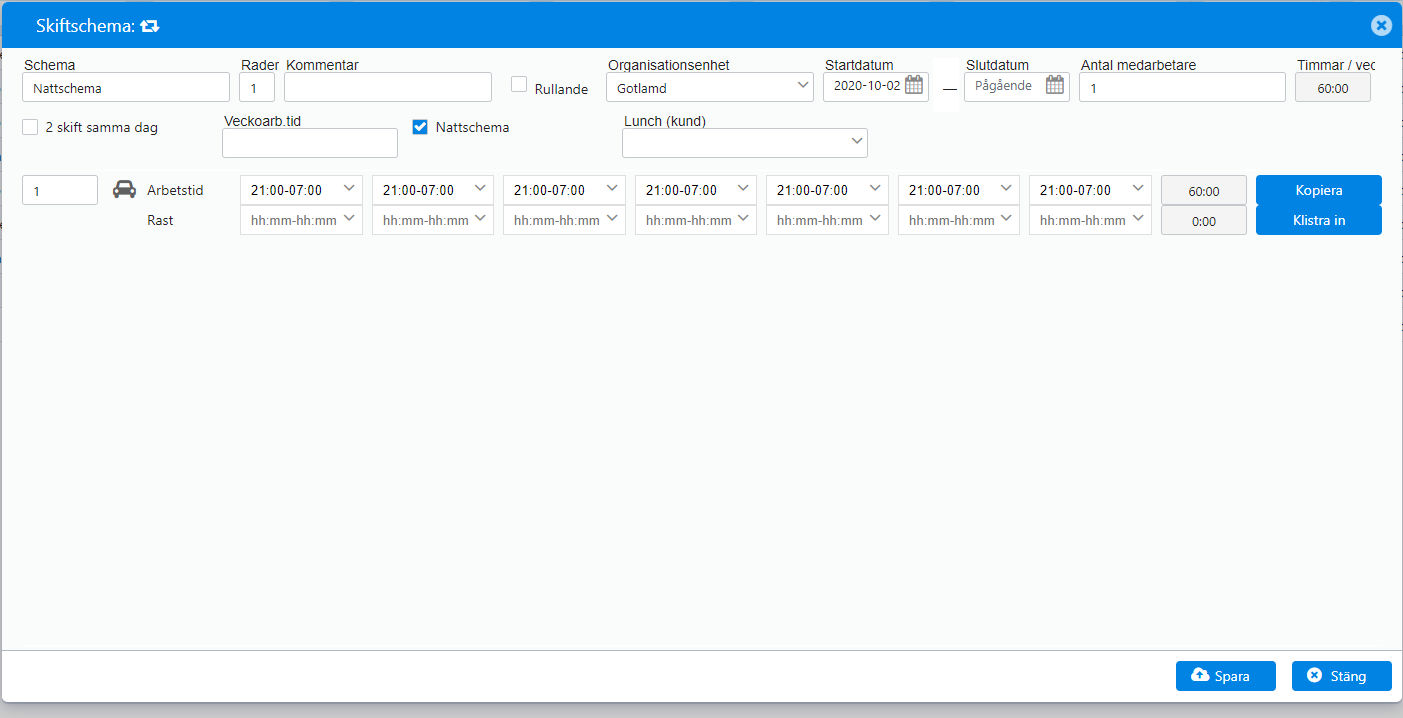Viewport: 1403px width, 718px height.
Task: Click the Rast row label
Action: click(x=160, y=220)
